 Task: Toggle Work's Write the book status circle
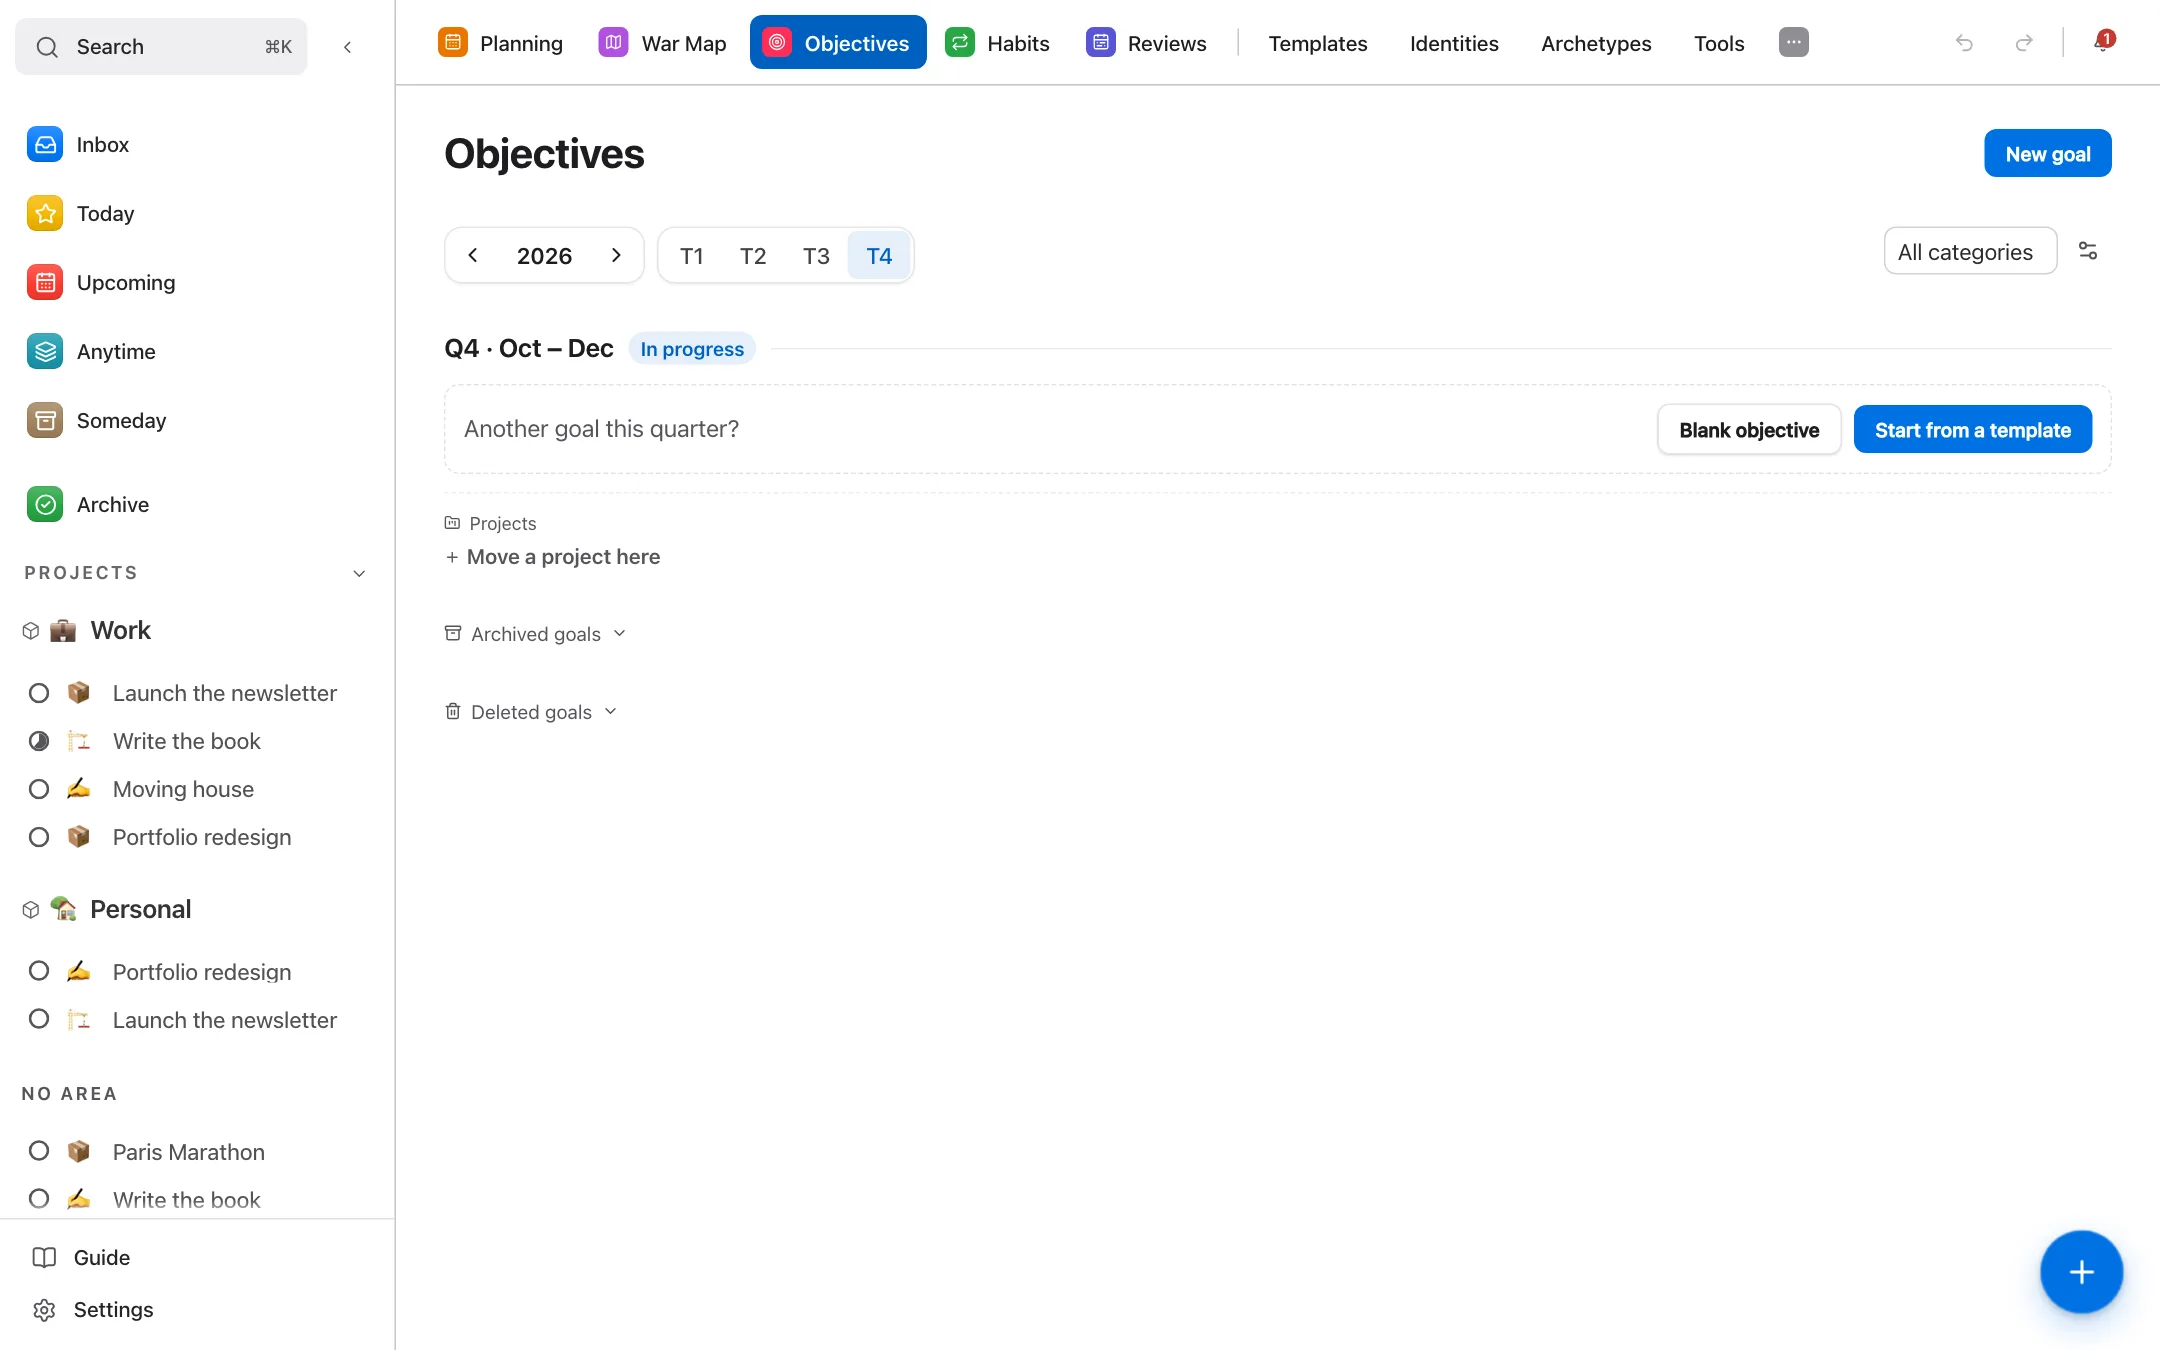tap(39, 741)
